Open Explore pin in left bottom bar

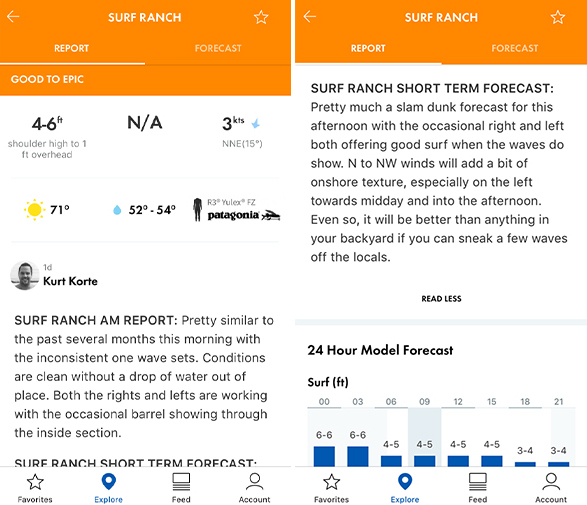click(109, 488)
